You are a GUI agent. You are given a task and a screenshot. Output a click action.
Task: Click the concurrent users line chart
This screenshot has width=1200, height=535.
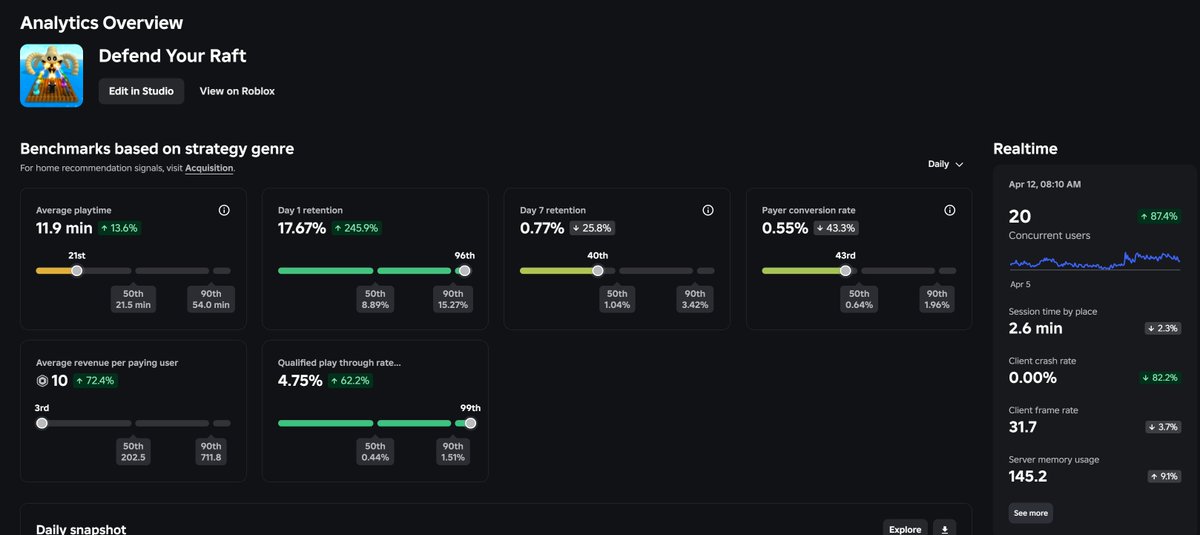click(x=1094, y=260)
